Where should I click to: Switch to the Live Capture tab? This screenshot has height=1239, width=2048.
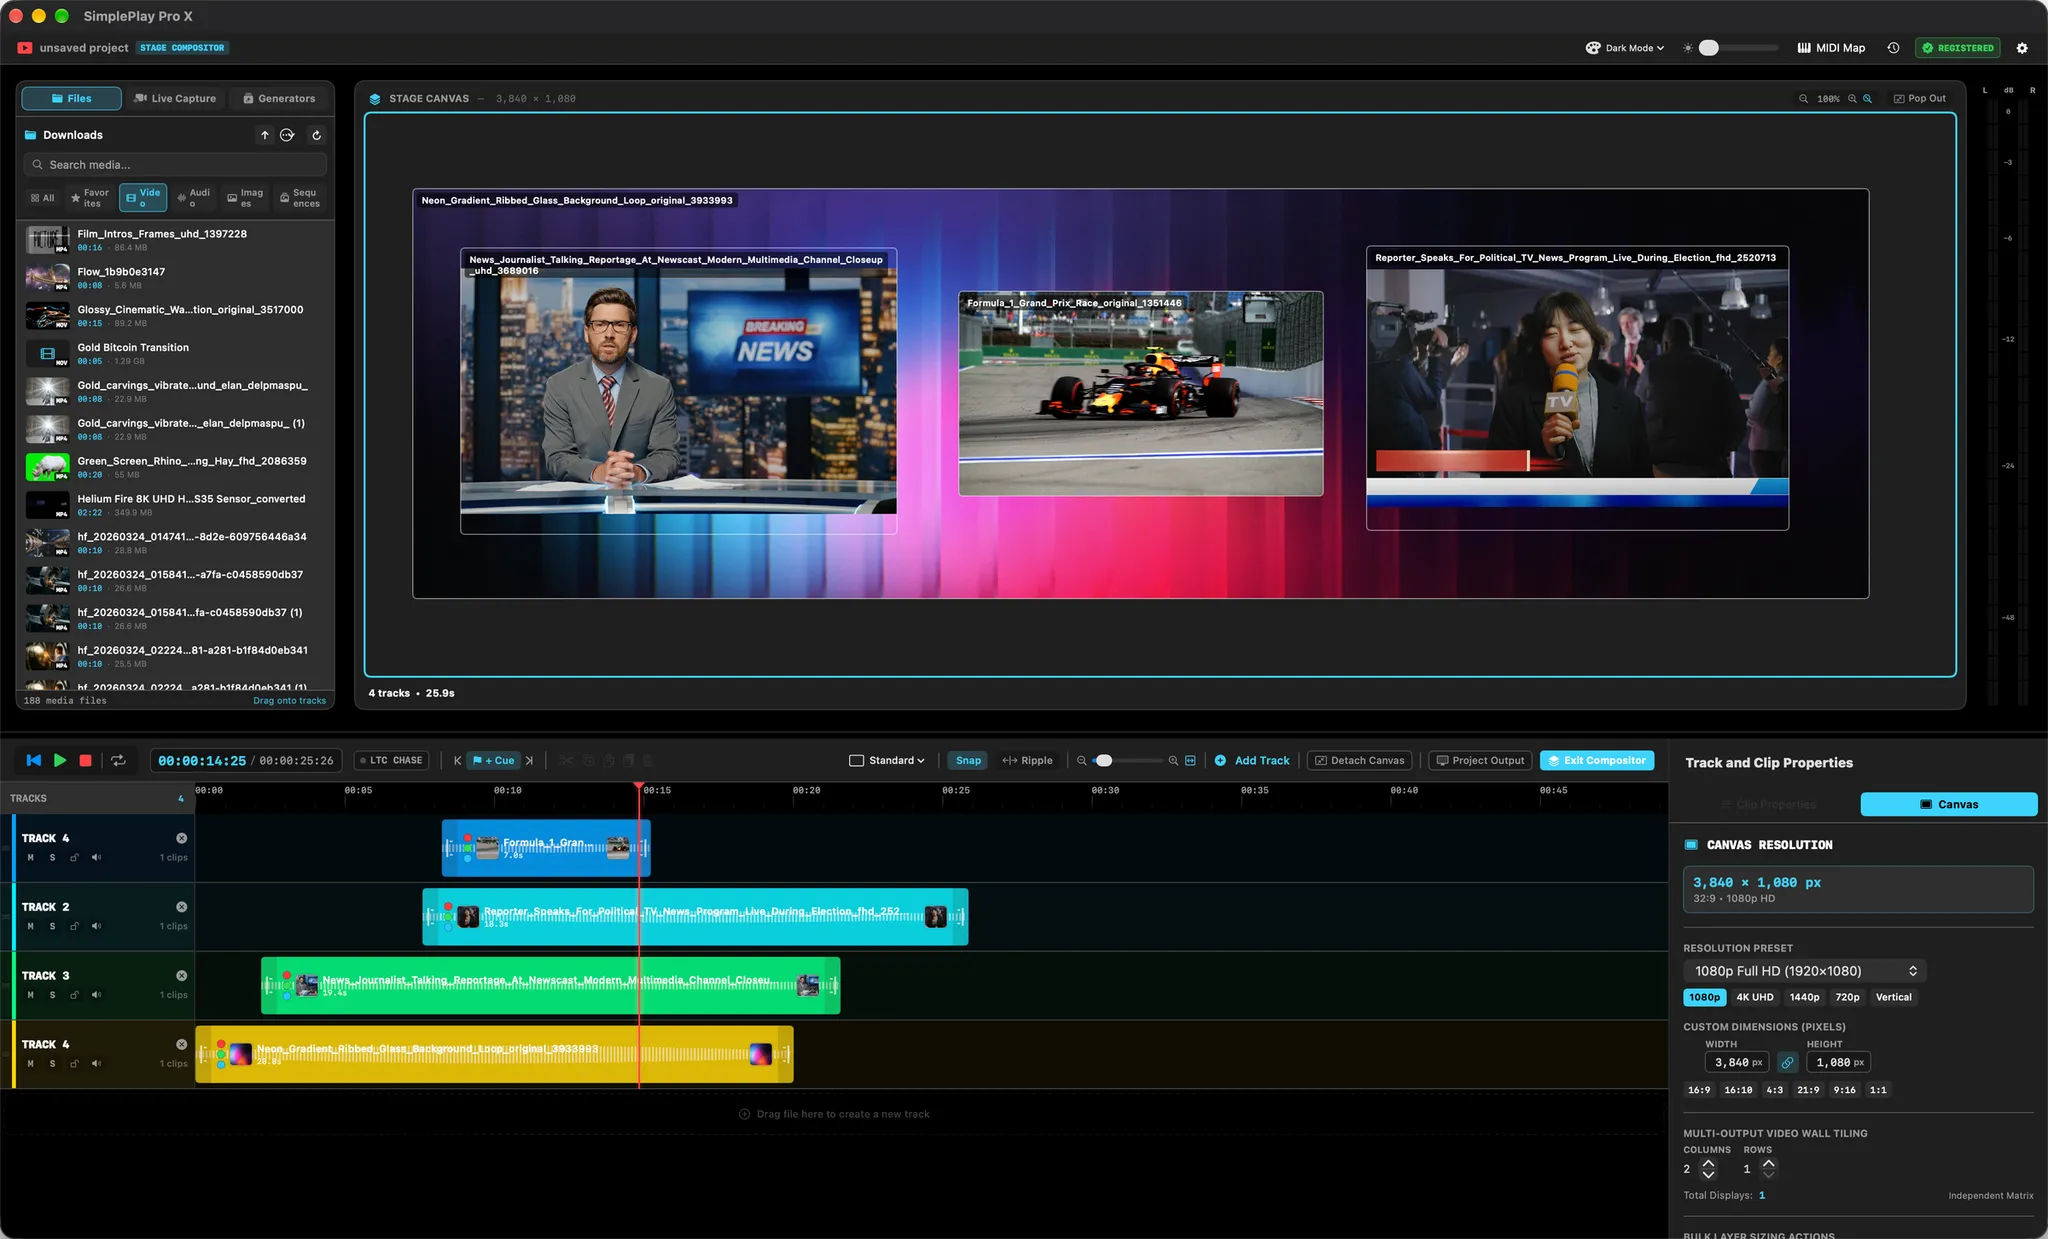[x=175, y=98]
